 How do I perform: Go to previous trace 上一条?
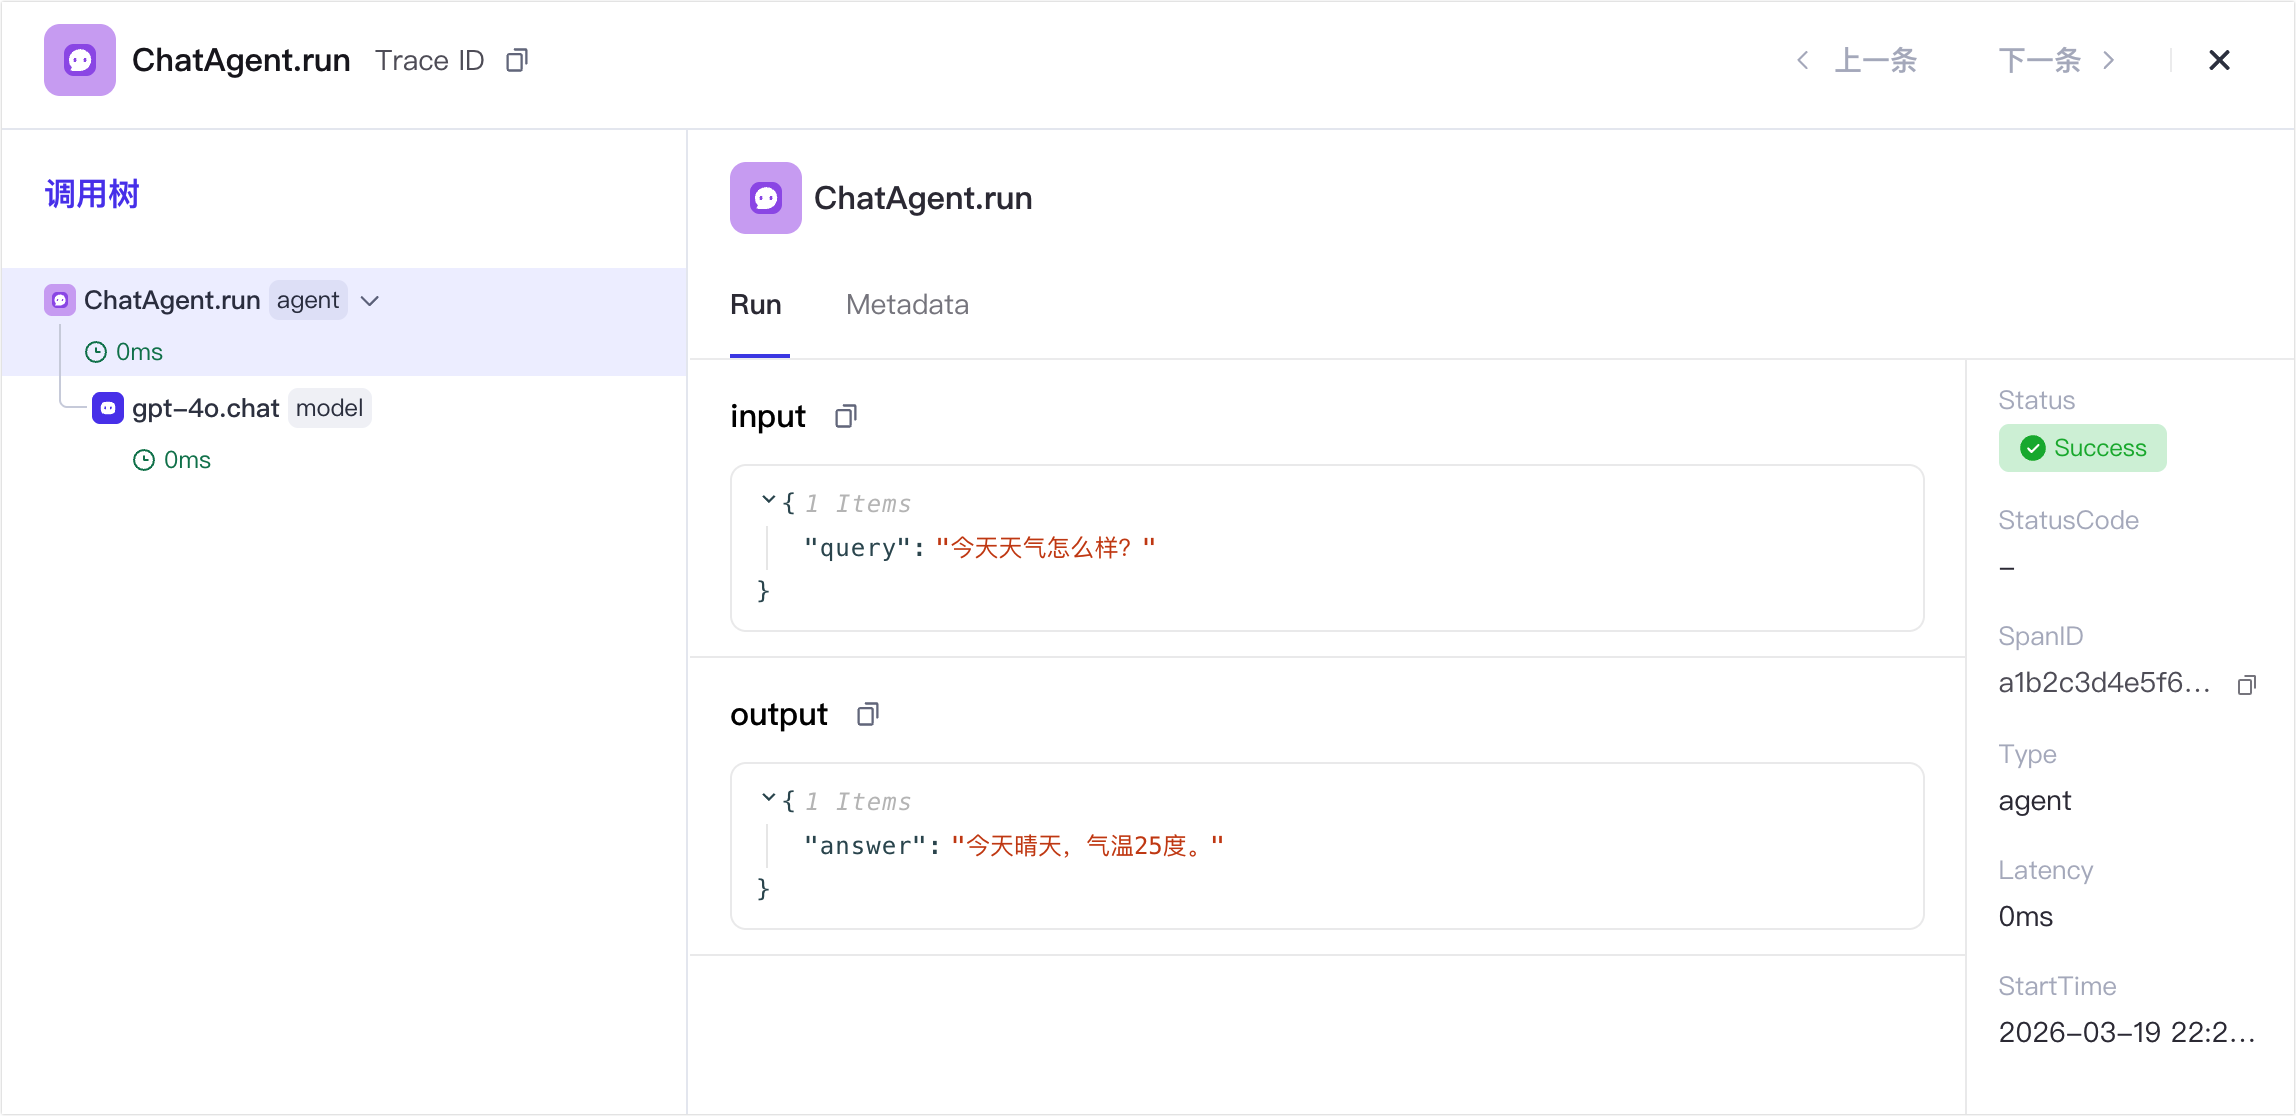click(1858, 61)
